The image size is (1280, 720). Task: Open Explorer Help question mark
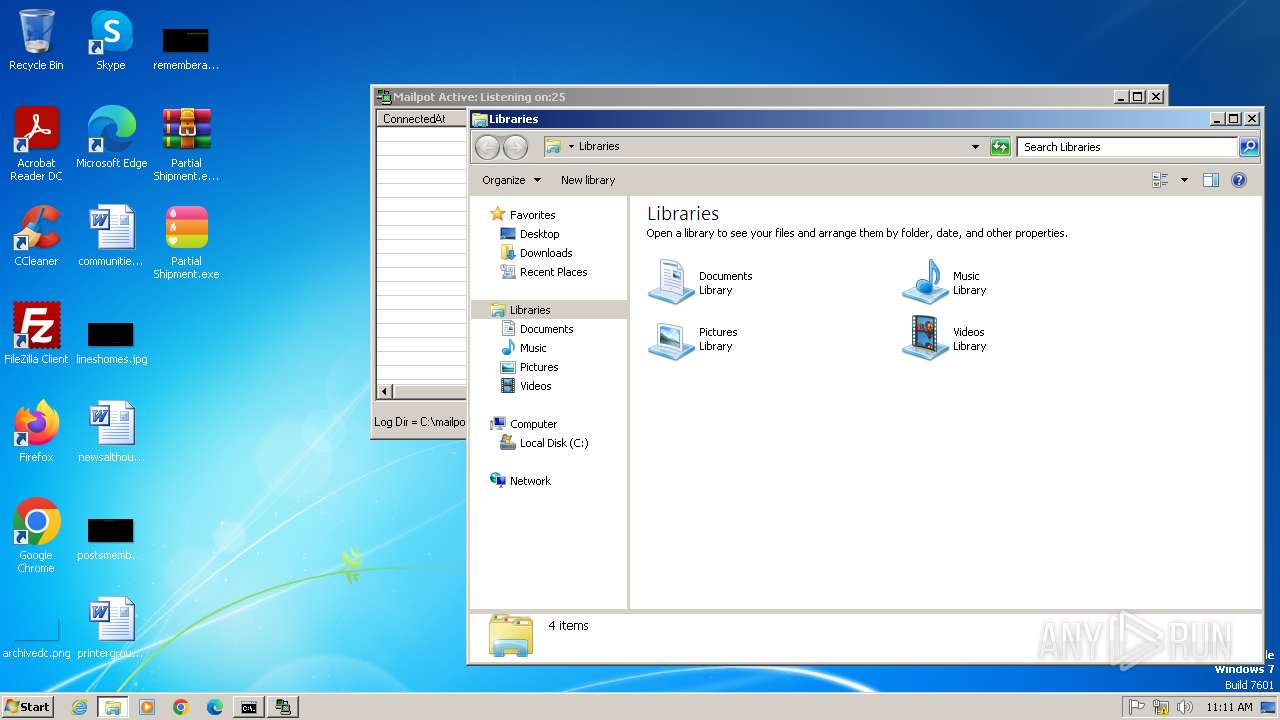tap(1239, 180)
